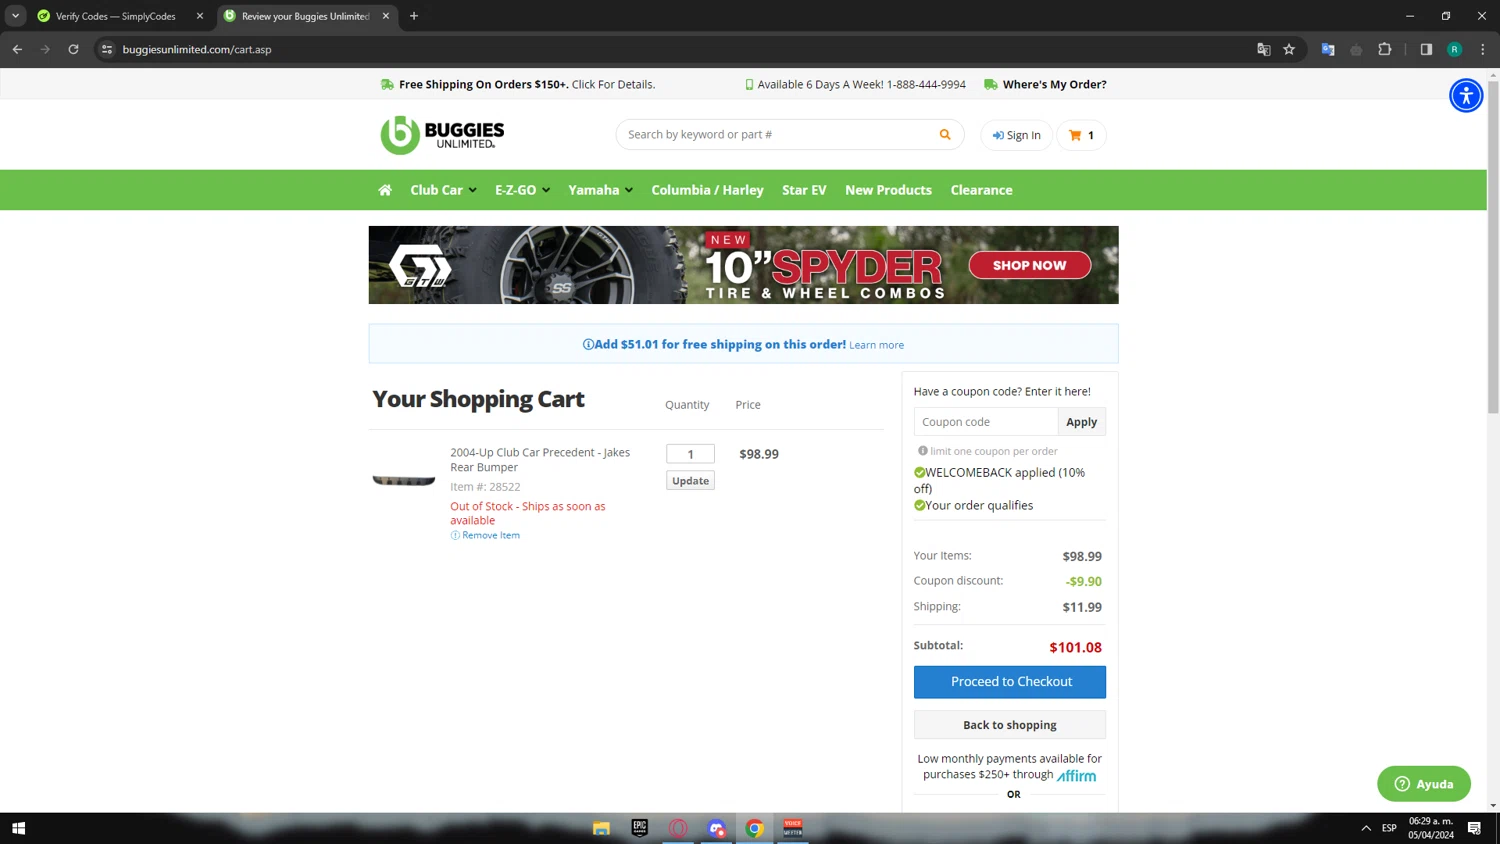This screenshot has height=844, width=1500.
Task: Focus the Coupon code field
Action: 985,422
